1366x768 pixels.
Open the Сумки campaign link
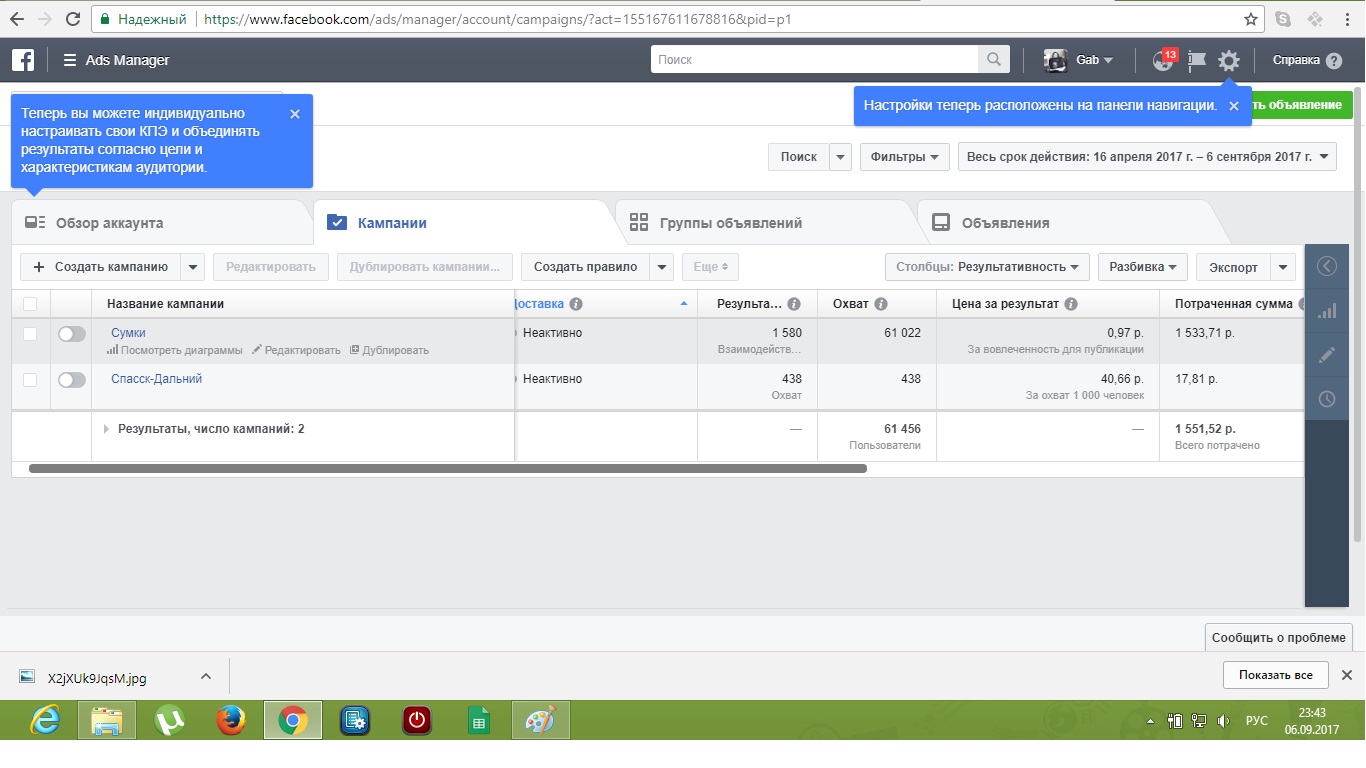128,333
